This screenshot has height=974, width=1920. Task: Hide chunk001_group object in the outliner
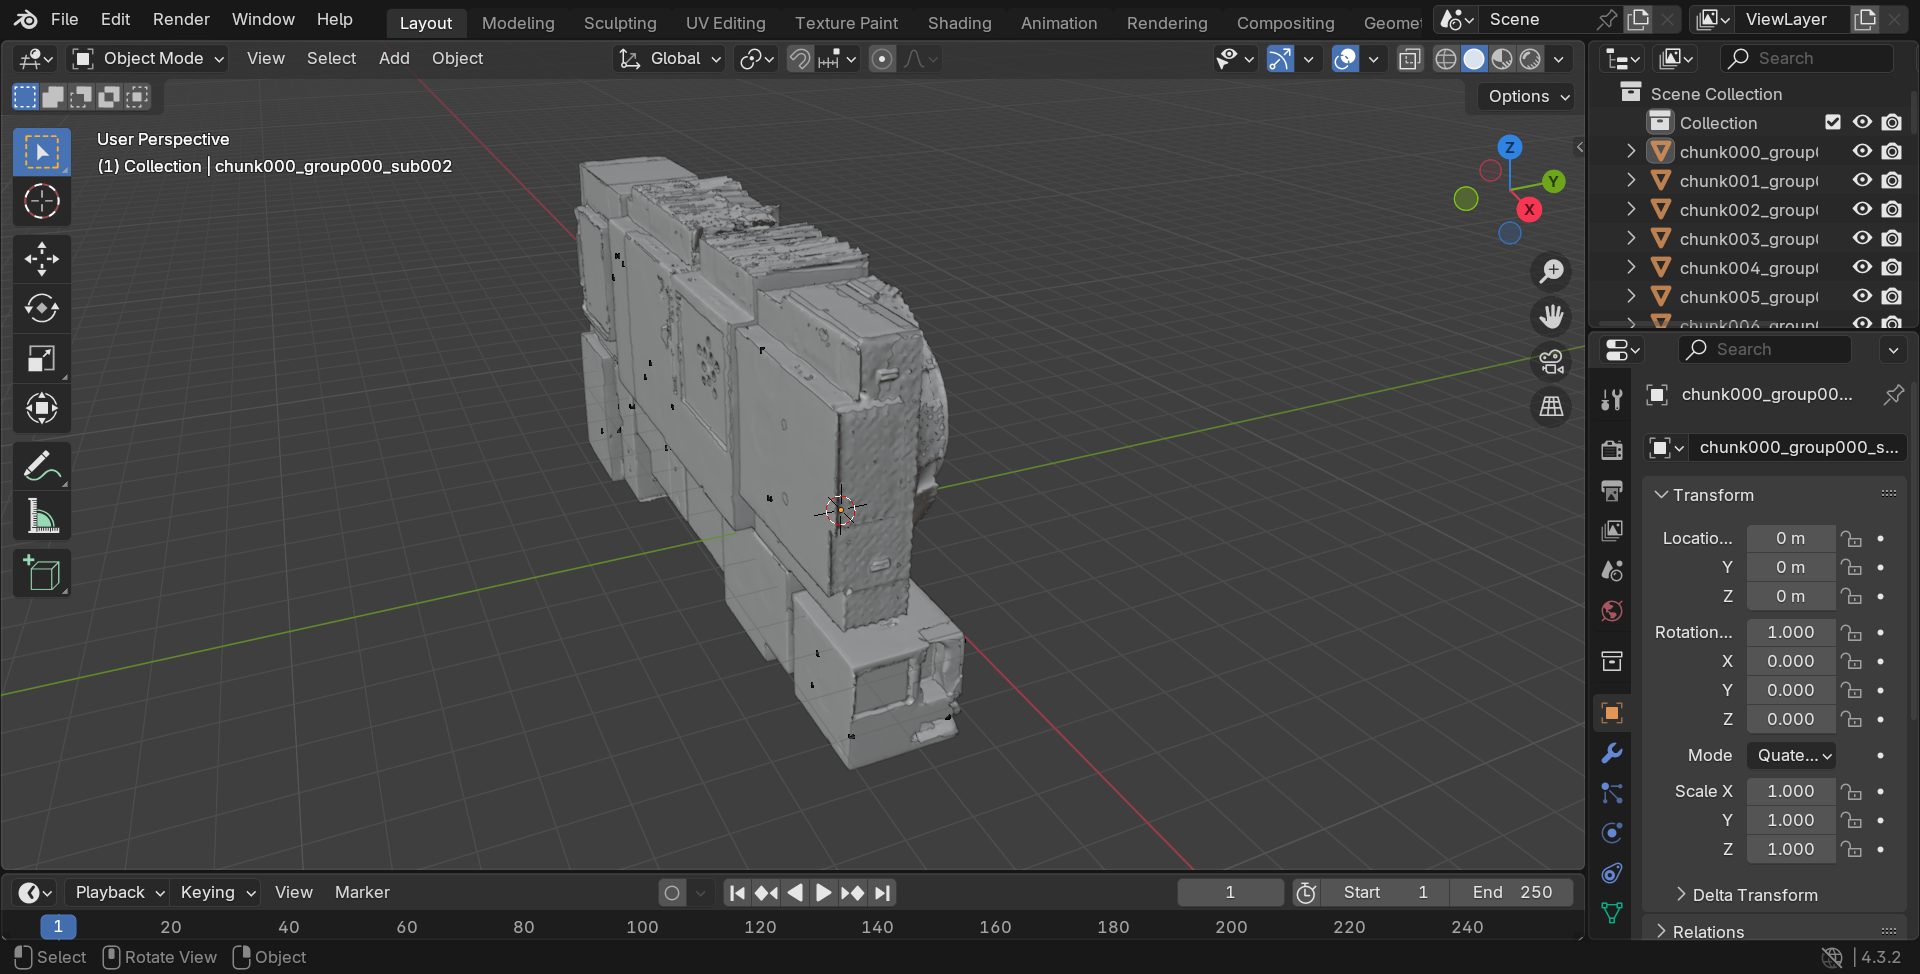(x=1862, y=181)
